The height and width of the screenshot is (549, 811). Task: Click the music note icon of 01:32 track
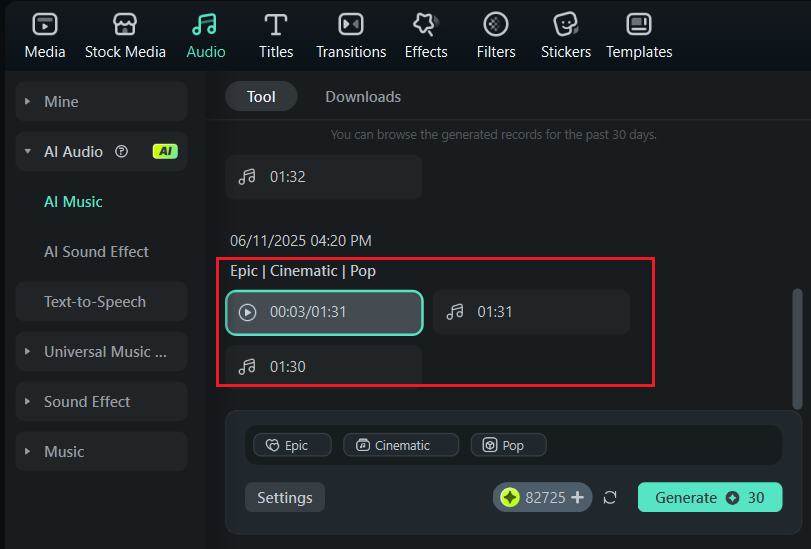247,177
